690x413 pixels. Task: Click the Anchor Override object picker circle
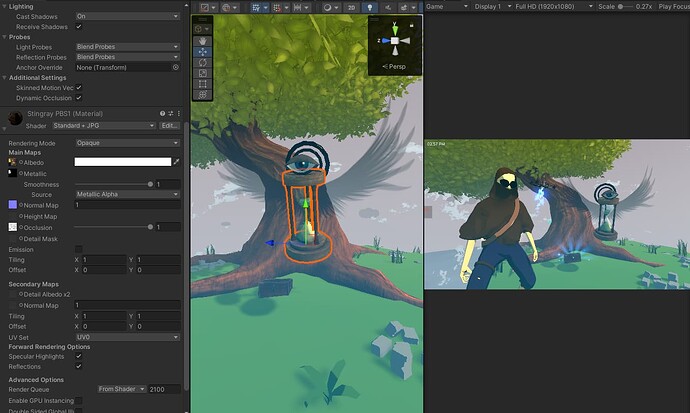click(176, 67)
